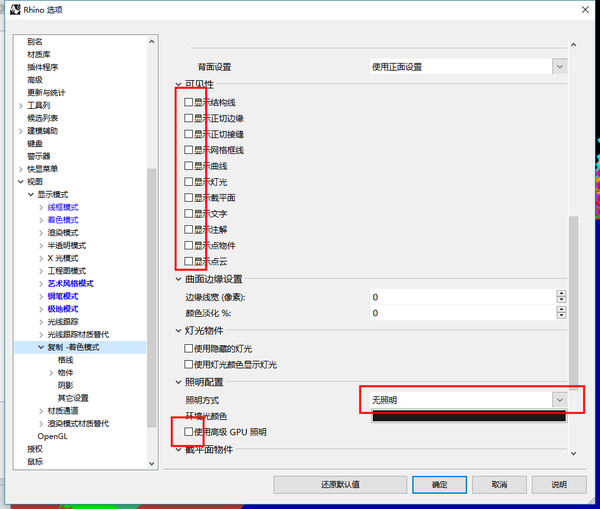Select 极地模式 in the tree
The image size is (600, 509).
tap(63, 309)
